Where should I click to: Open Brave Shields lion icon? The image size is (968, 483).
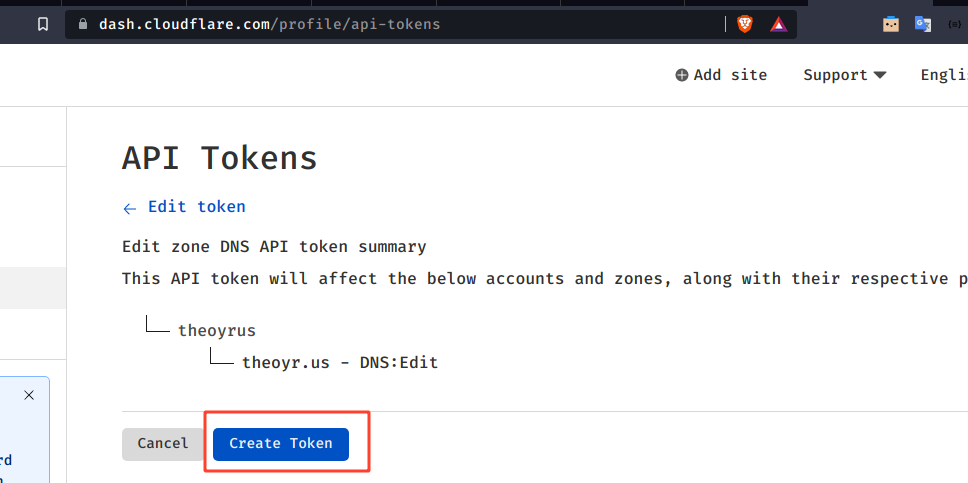click(x=744, y=24)
